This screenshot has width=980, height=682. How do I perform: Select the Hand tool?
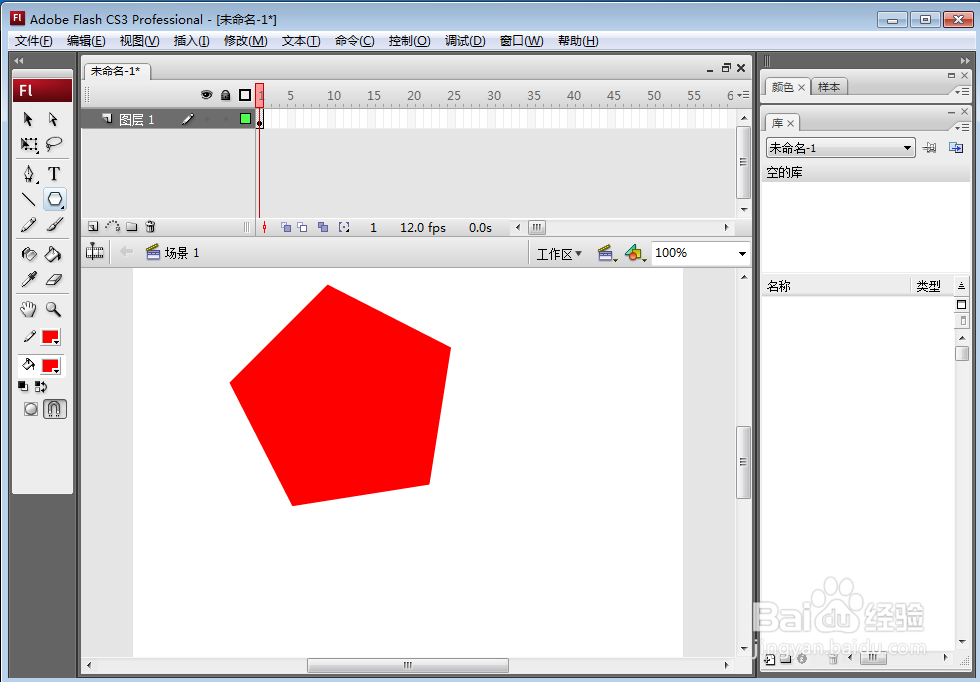(29, 309)
